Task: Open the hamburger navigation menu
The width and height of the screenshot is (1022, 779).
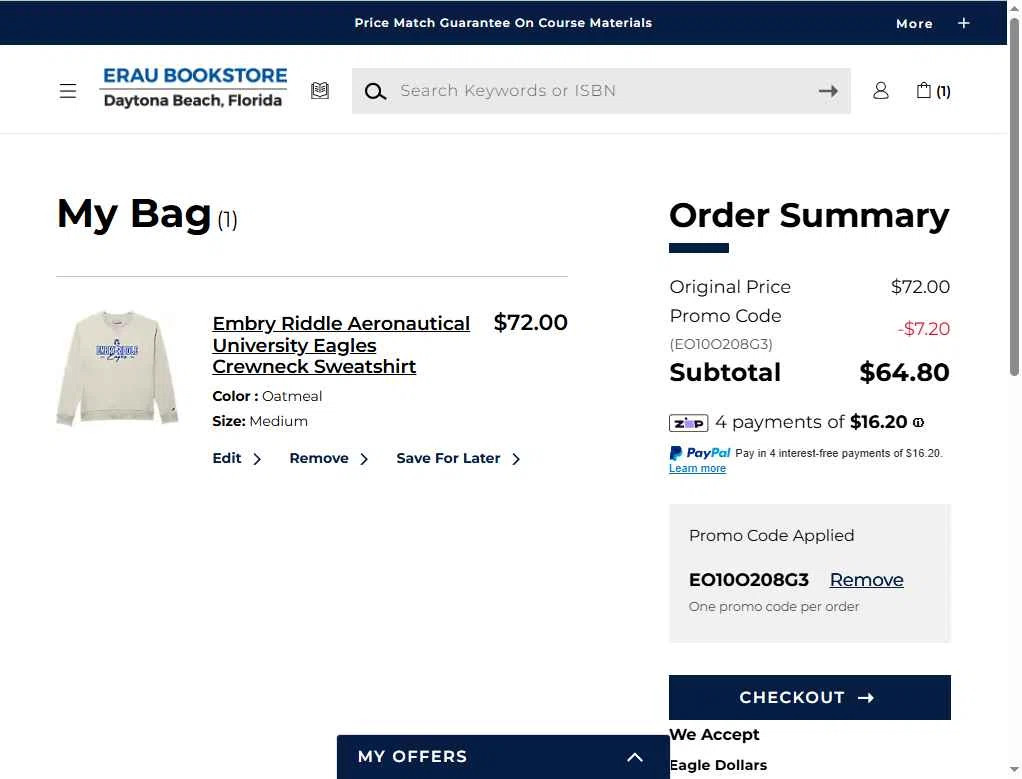Action: [x=68, y=91]
